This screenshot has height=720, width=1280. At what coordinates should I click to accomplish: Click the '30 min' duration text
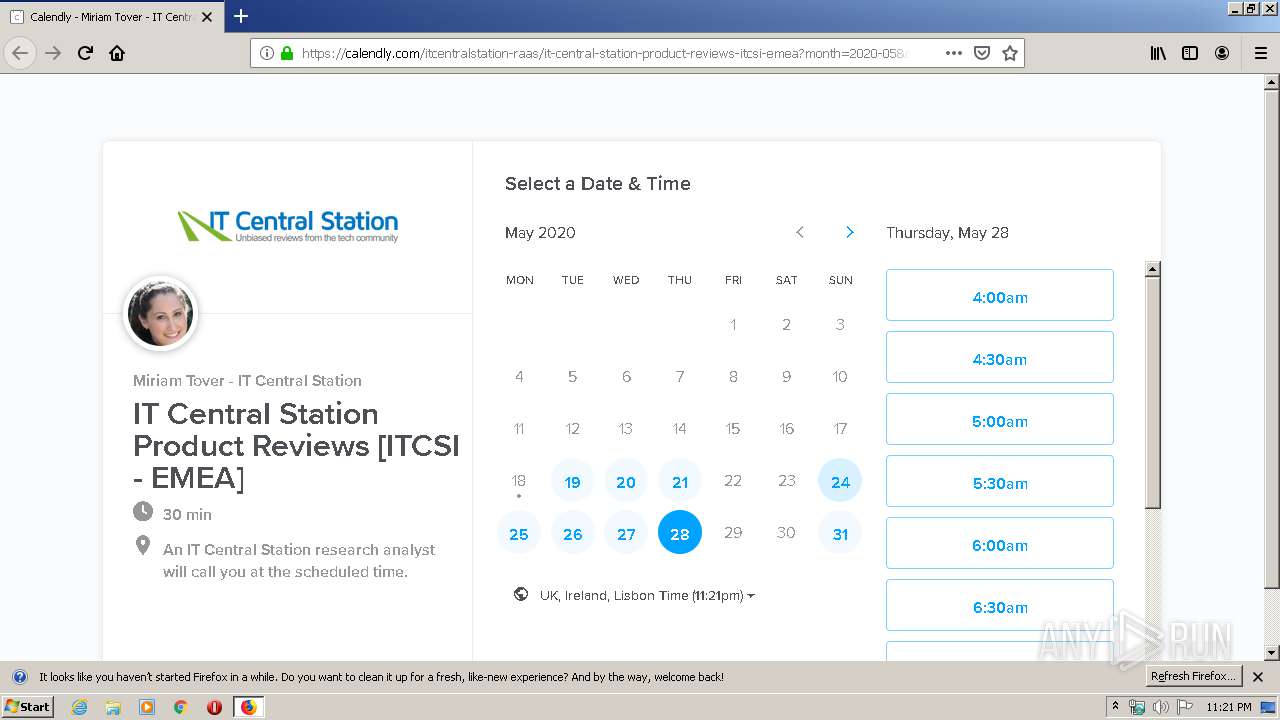click(x=187, y=514)
